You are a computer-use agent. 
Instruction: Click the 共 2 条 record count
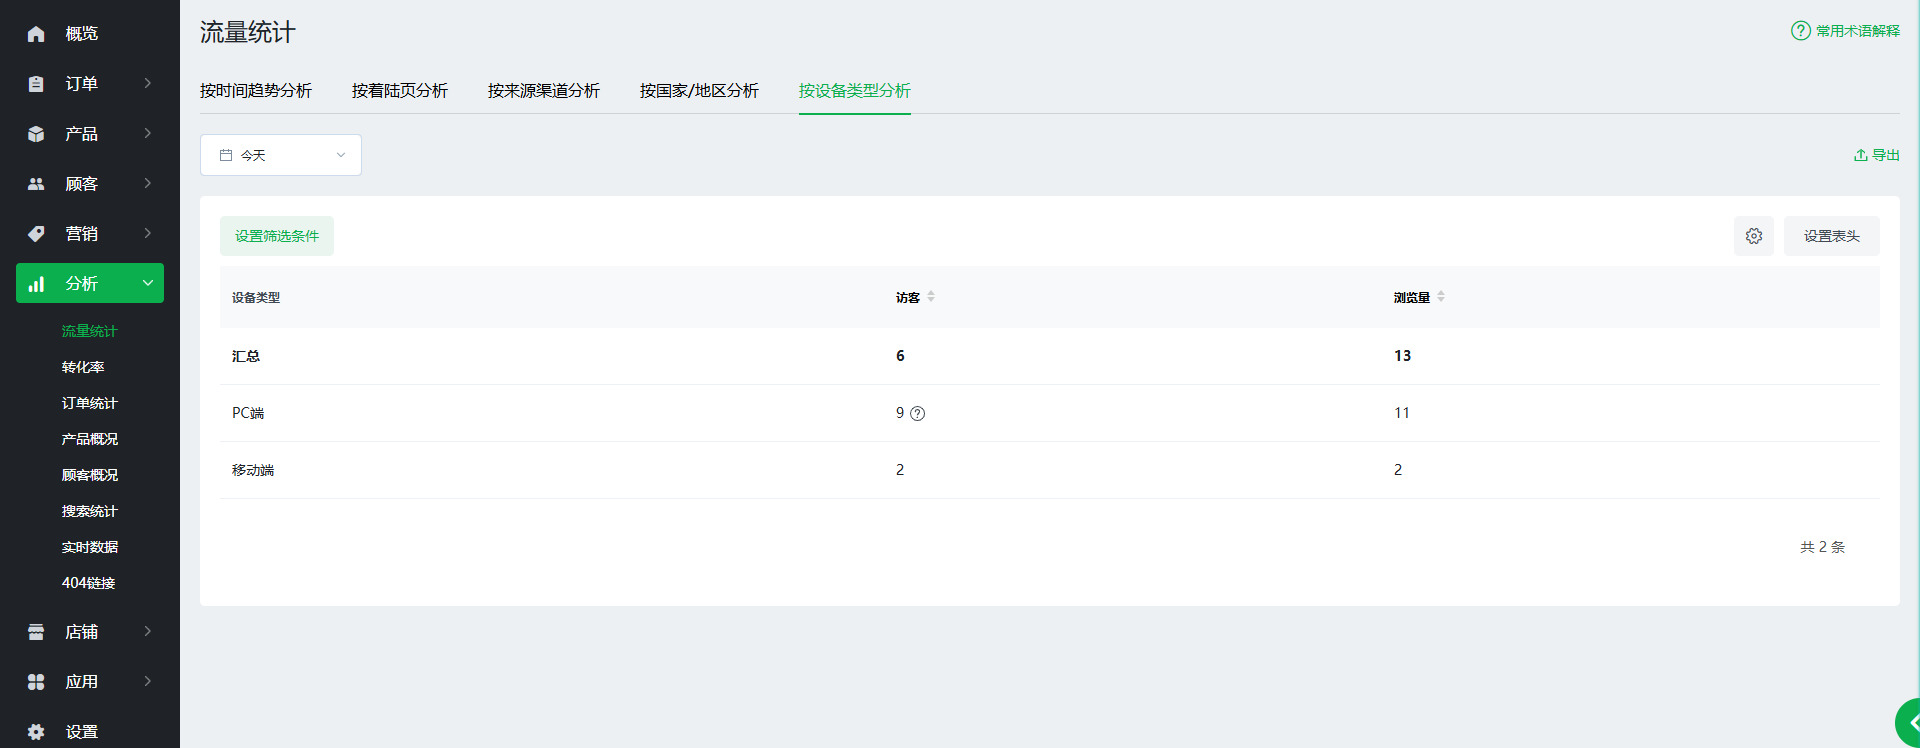1823,547
